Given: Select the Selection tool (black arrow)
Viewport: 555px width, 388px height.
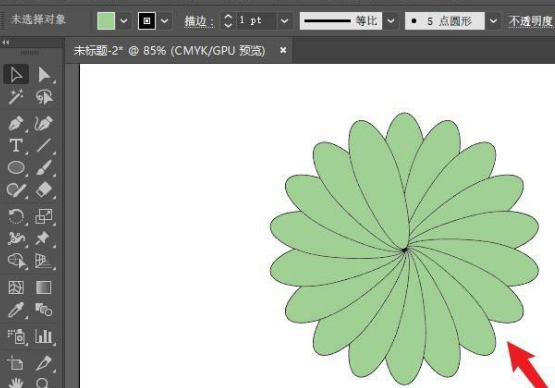Looking at the screenshot, I should (16, 74).
